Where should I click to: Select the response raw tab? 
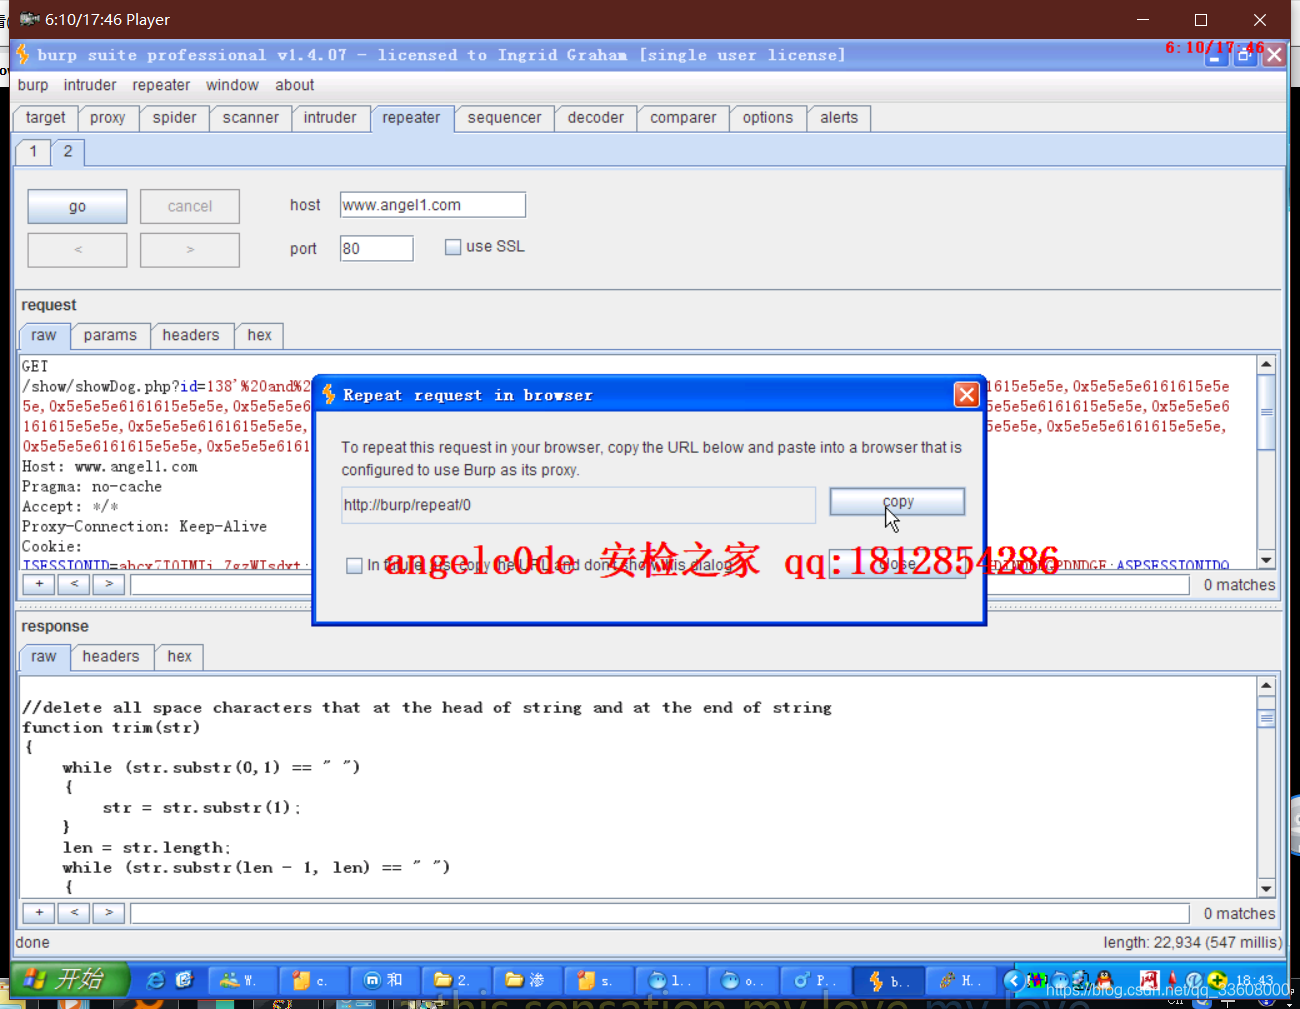44,657
